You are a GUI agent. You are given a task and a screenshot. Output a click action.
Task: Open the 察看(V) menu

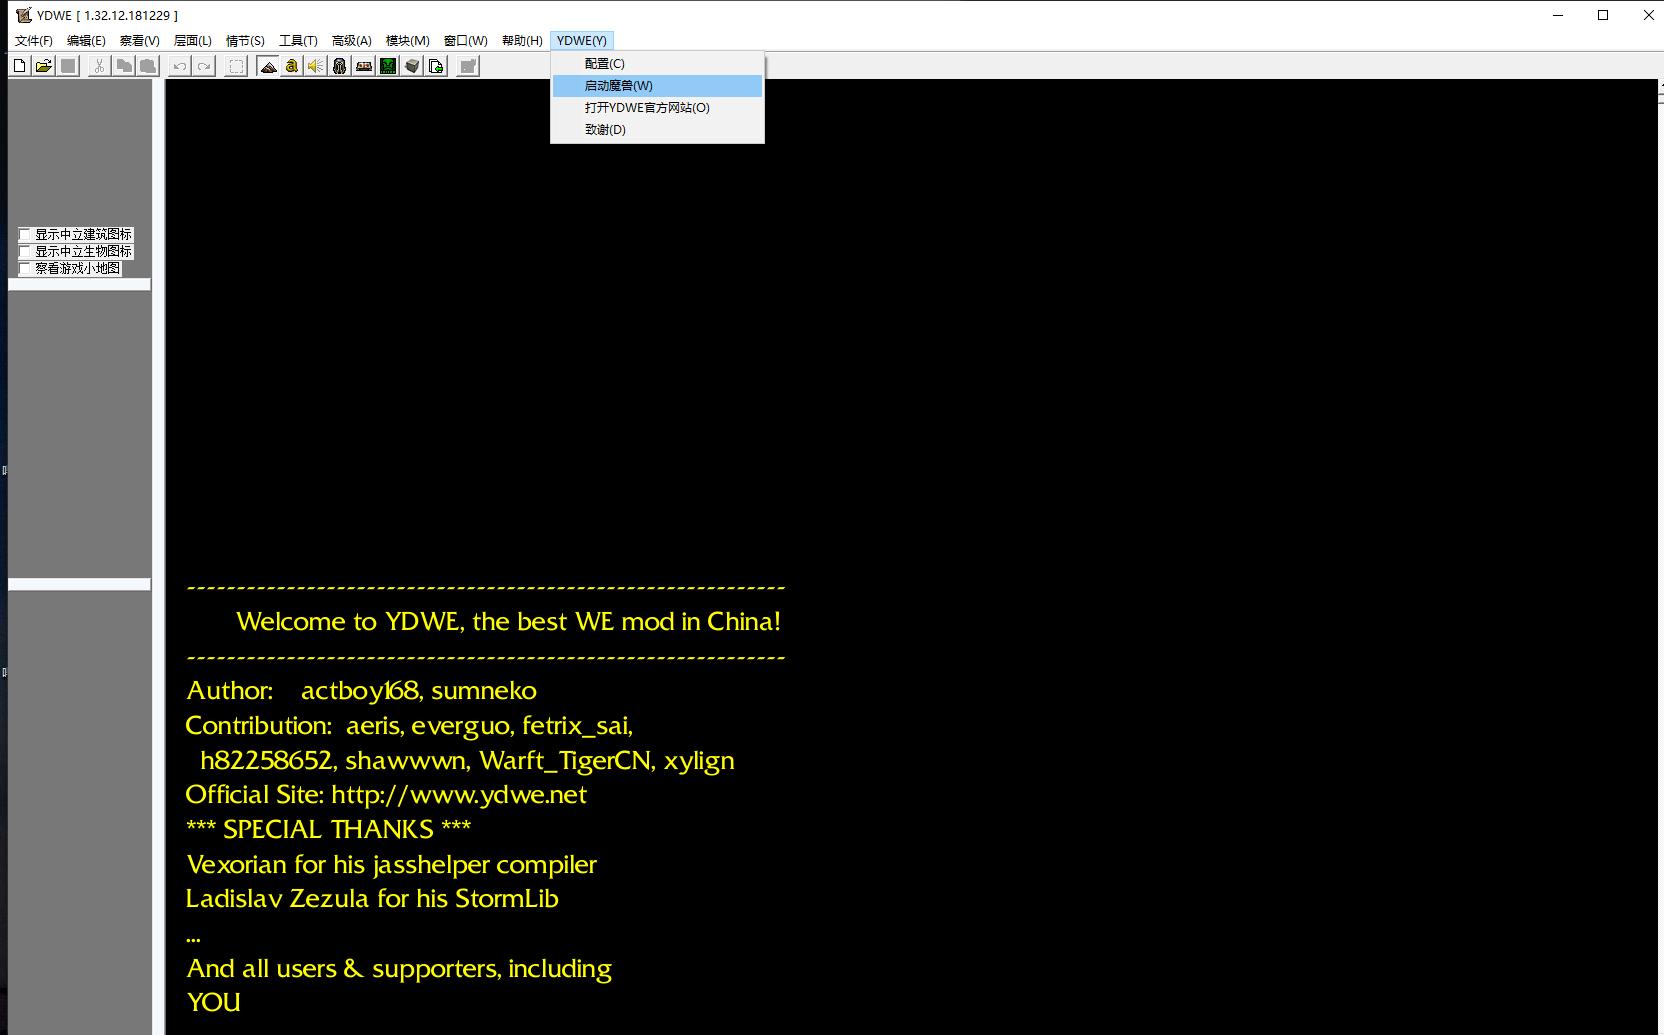pyautogui.click(x=139, y=41)
